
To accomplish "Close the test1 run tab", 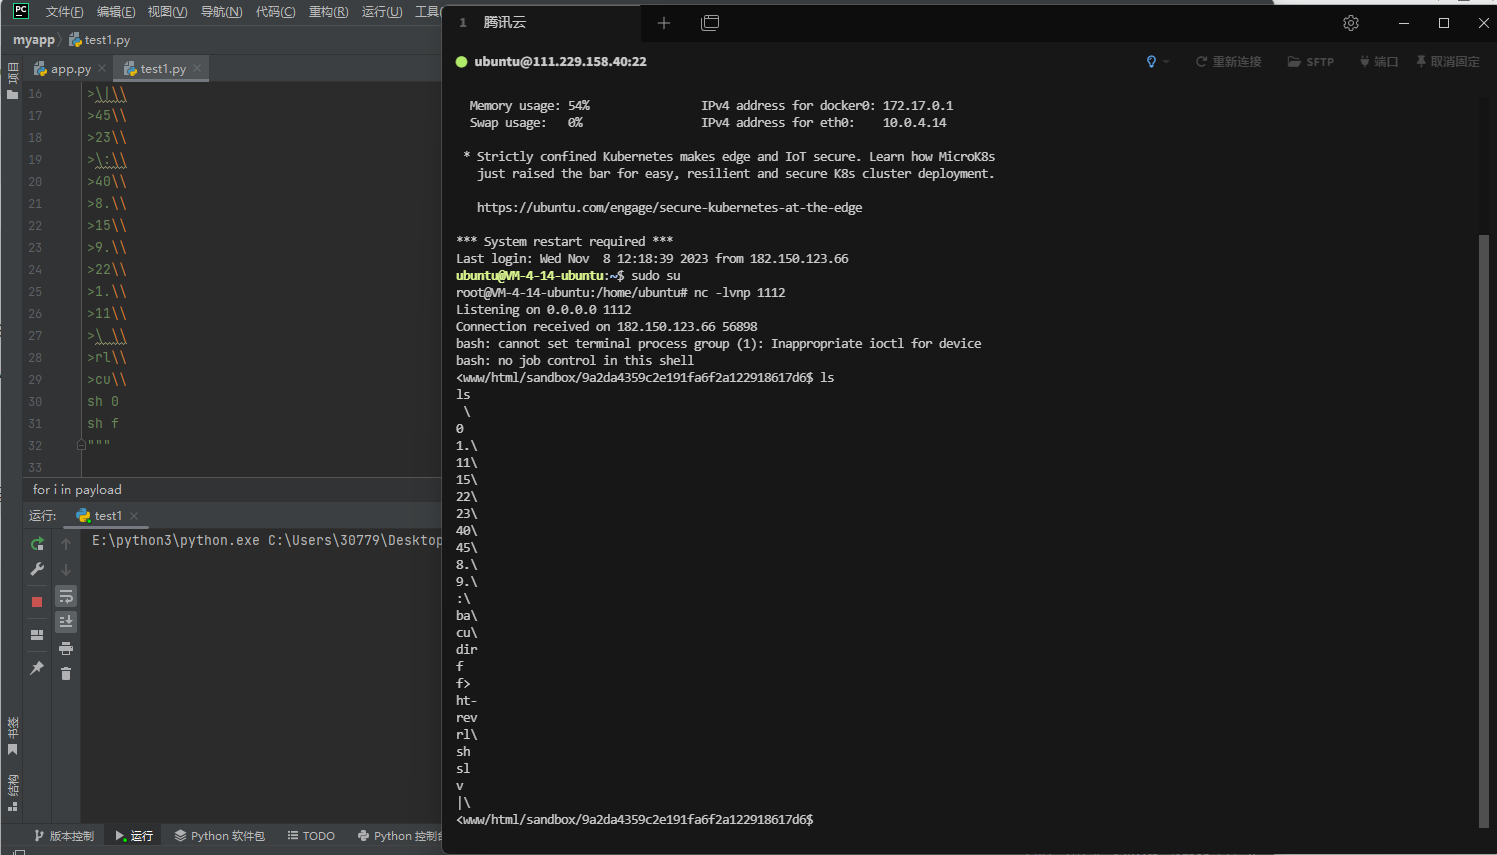I will click(x=134, y=516).
